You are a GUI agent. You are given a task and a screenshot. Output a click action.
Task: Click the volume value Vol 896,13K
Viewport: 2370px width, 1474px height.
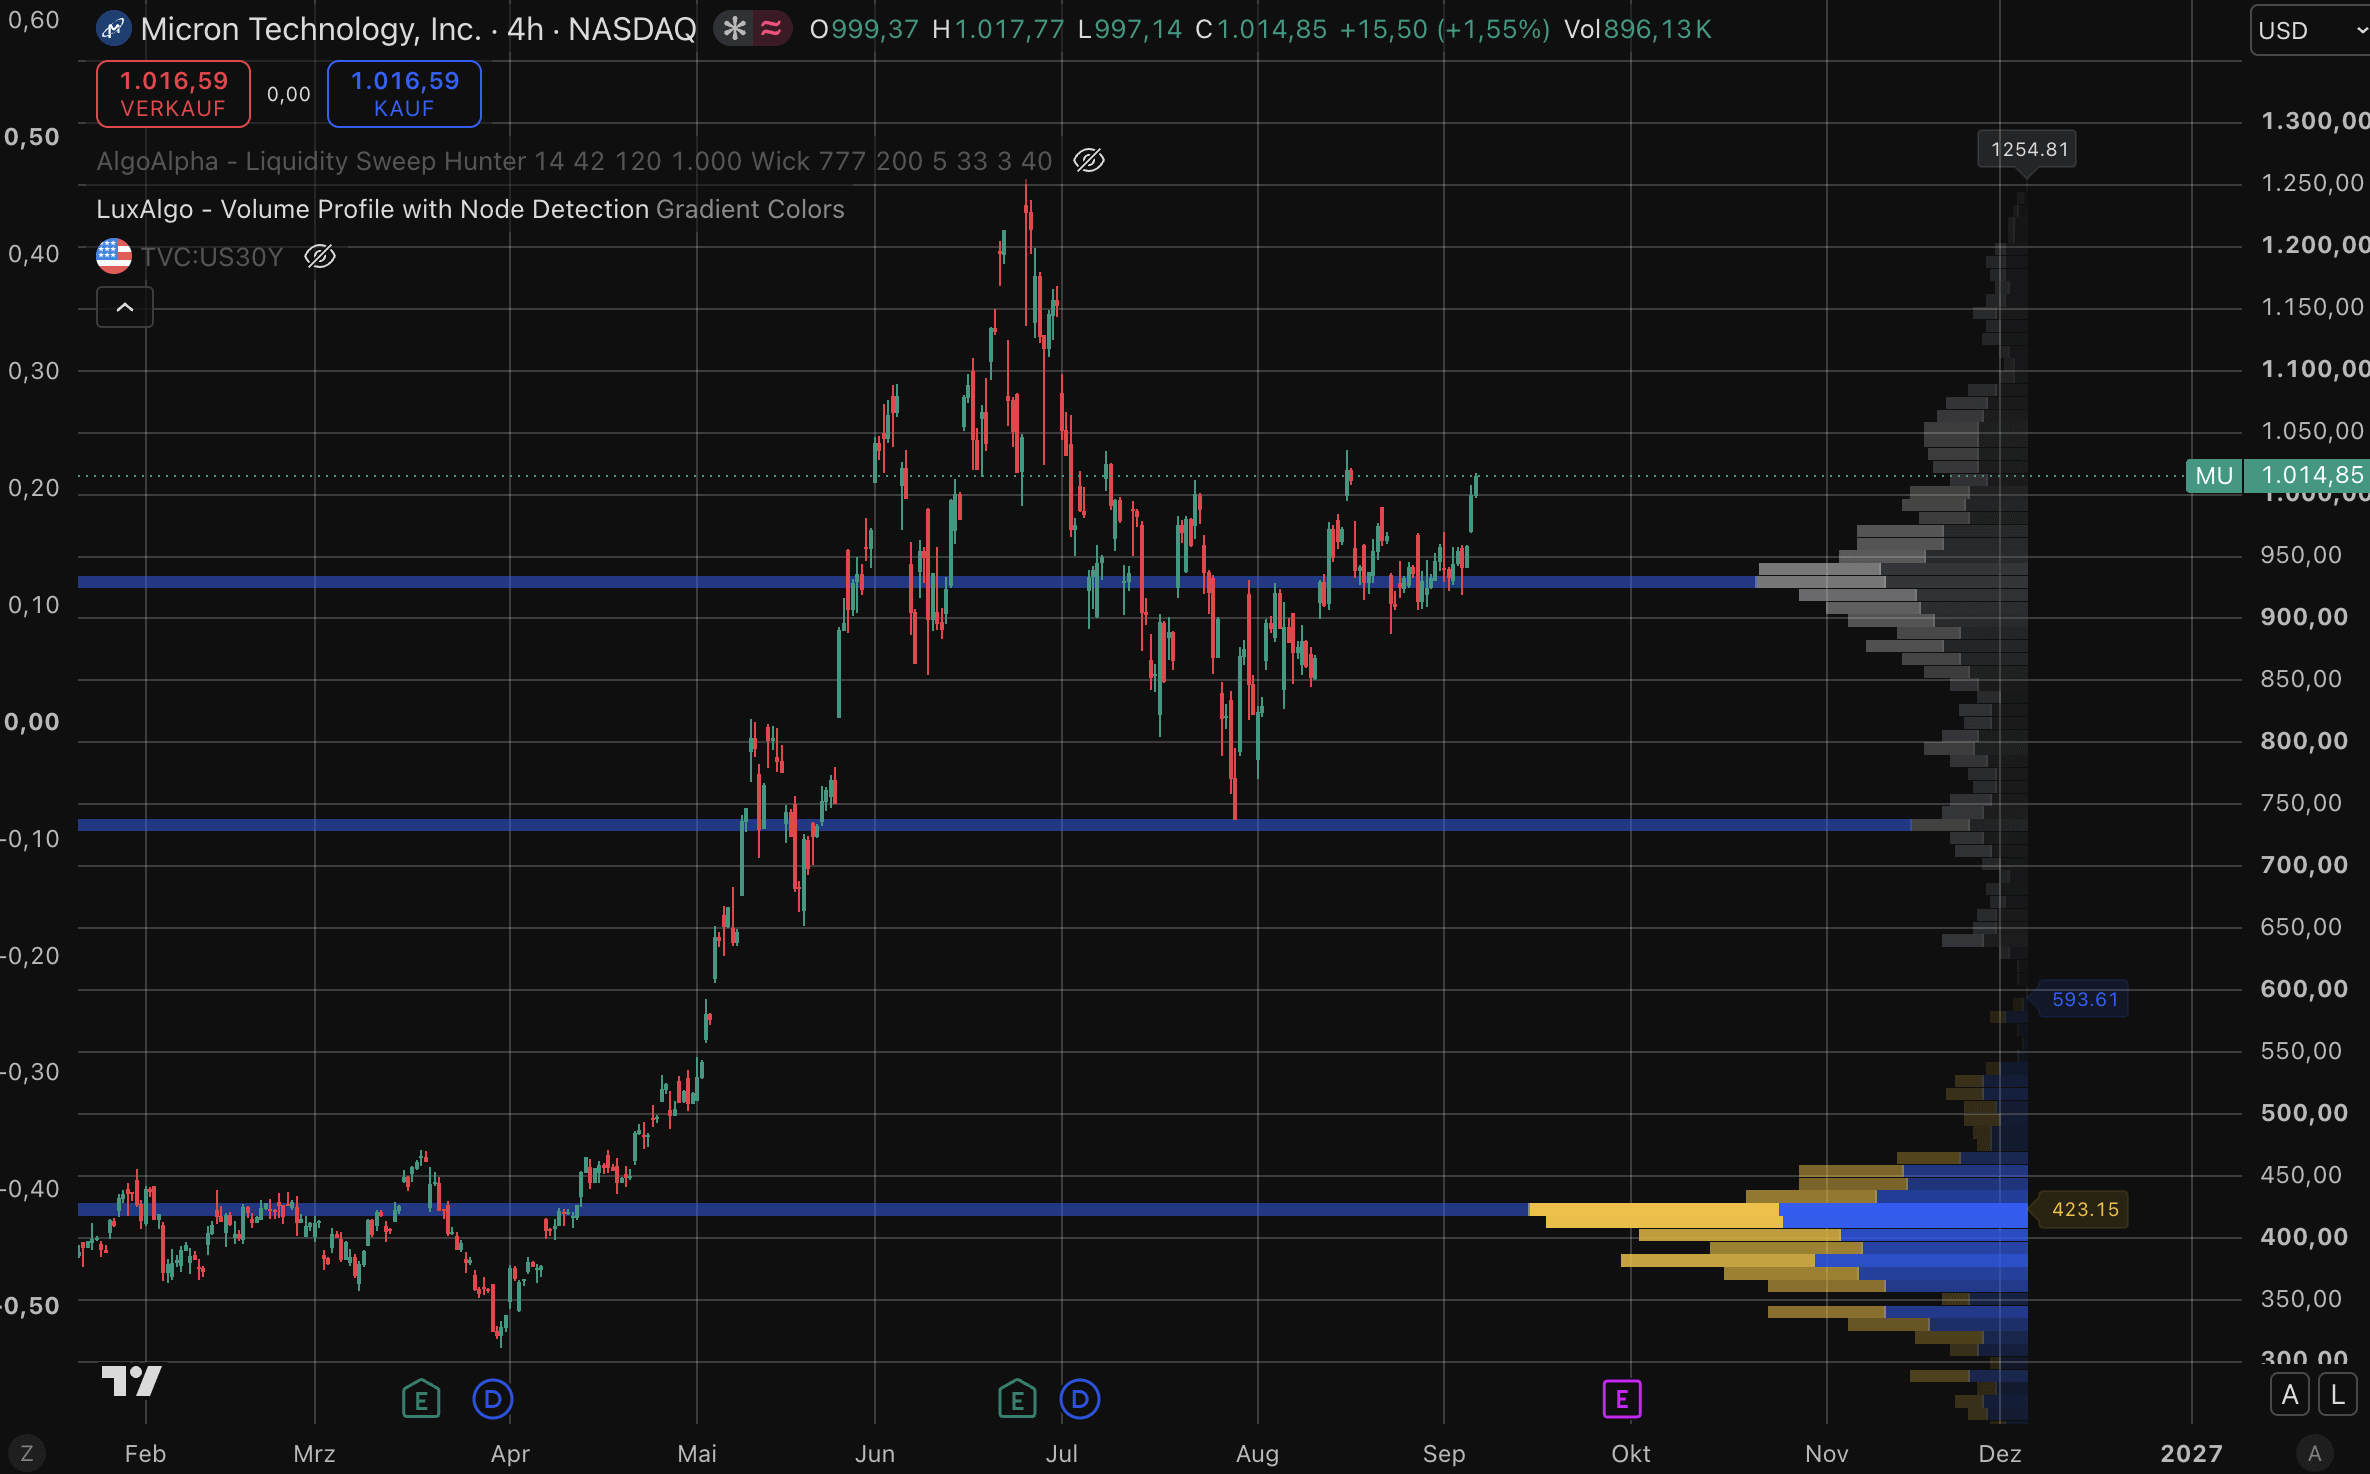[x=1638, y=29]
